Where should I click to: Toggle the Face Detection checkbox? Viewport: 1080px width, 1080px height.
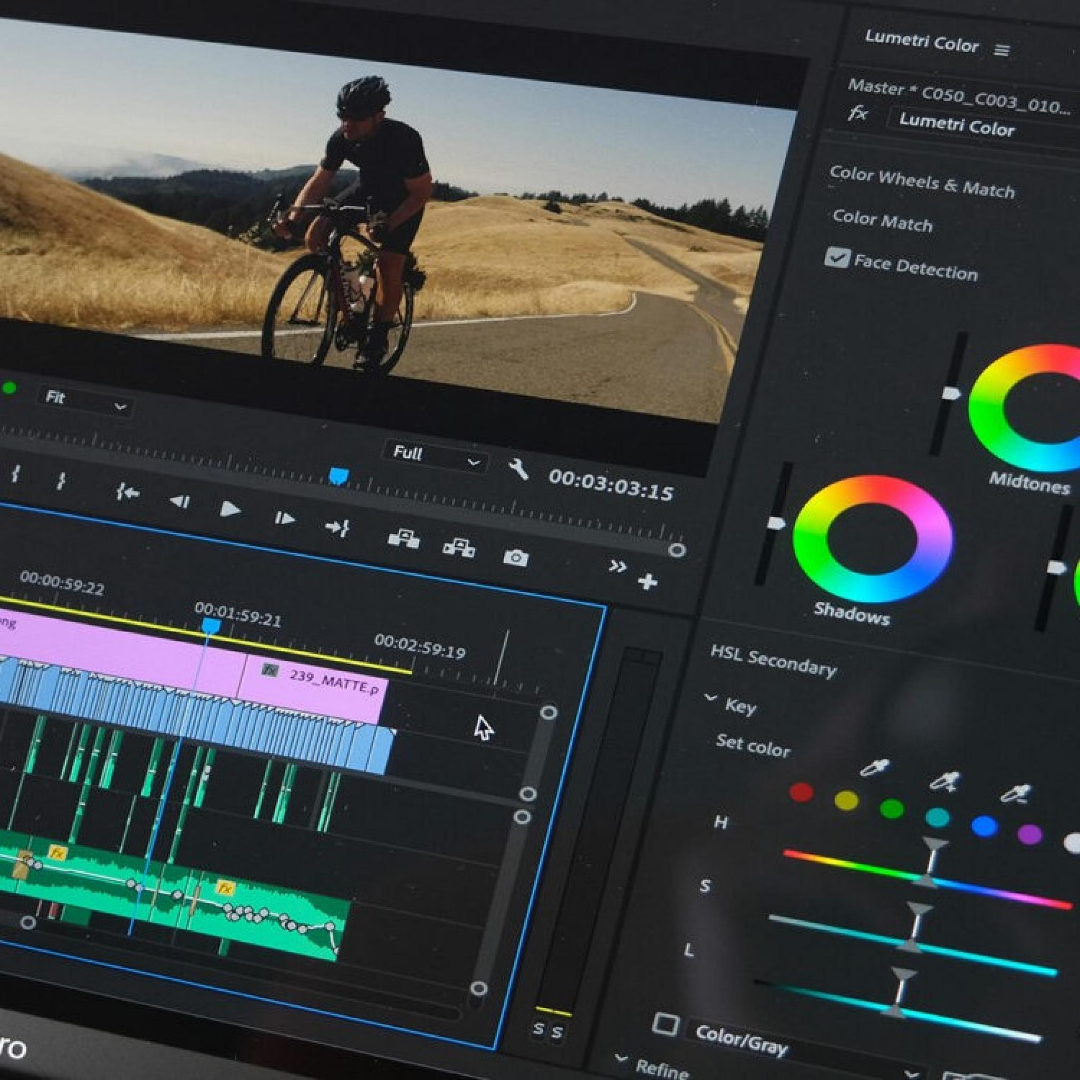[x=837, y=258]
